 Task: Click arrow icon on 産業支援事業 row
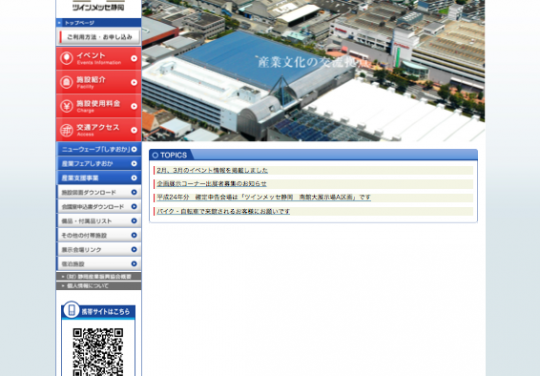(x=134, y=178)
